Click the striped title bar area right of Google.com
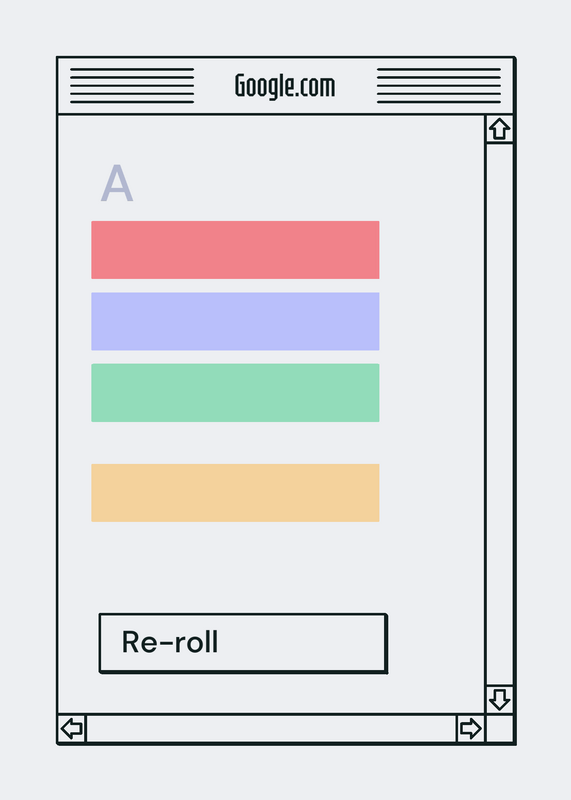Screen dimensions: 571x800 (439, 85)
